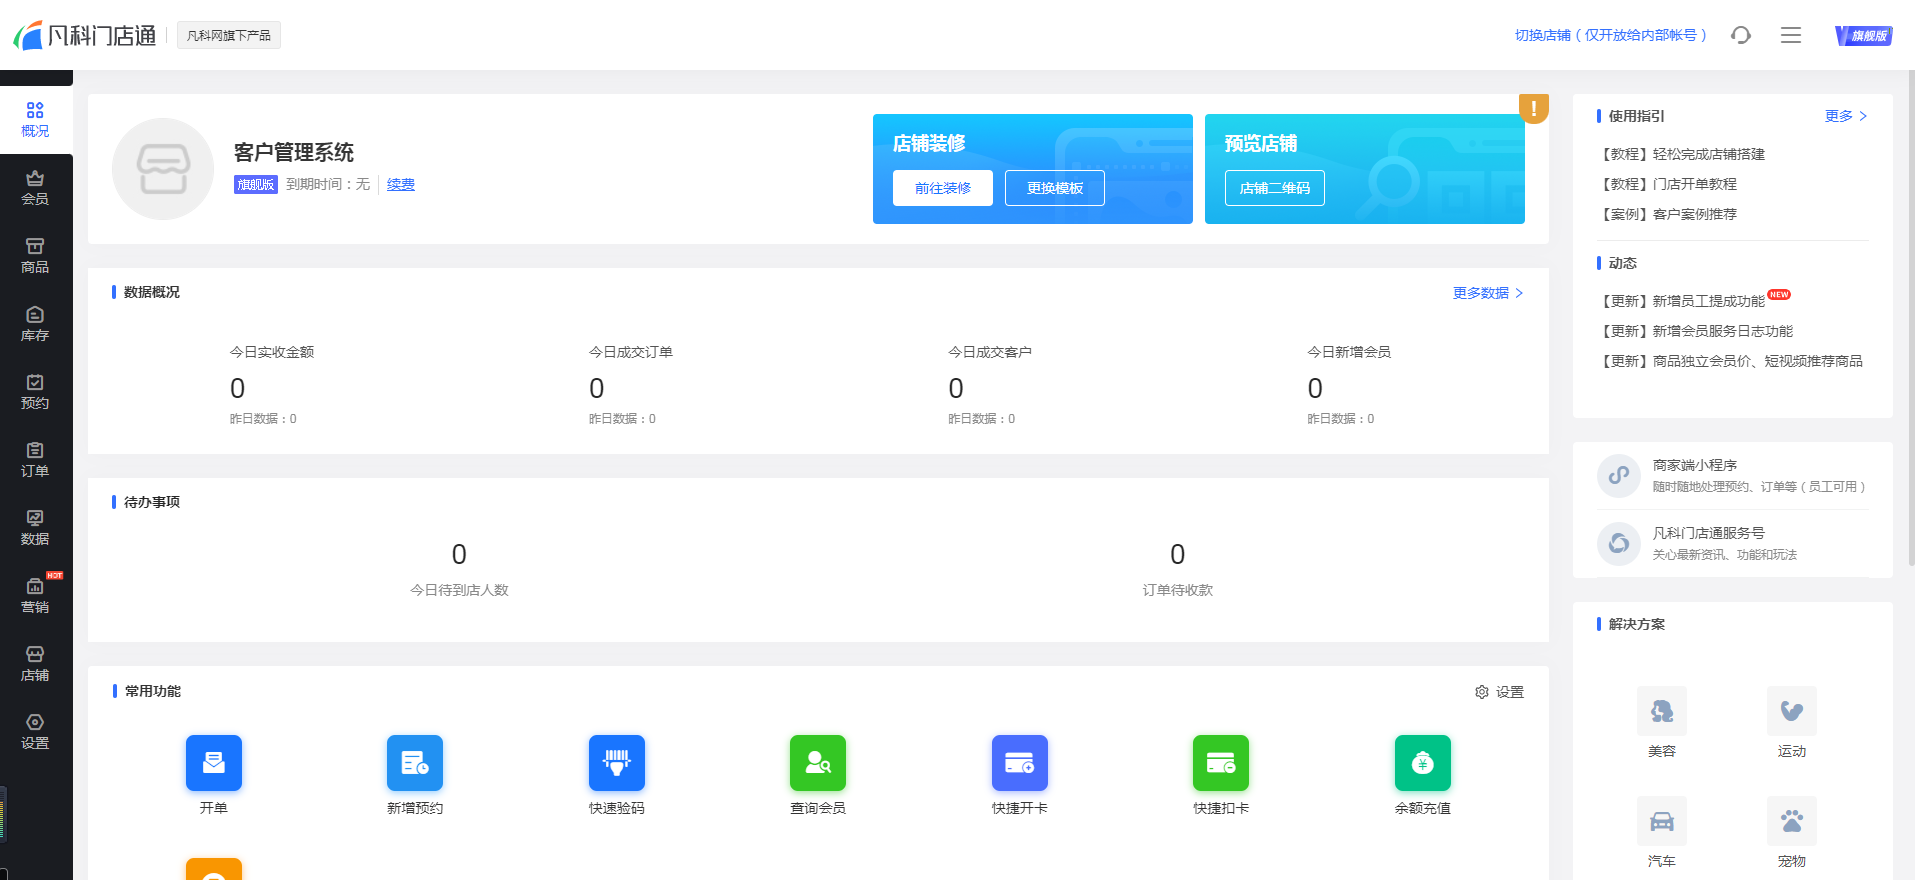Click the page's vertical scrollbar
The height and width of the screenshot is (880, 1915).
point(1910,300)
